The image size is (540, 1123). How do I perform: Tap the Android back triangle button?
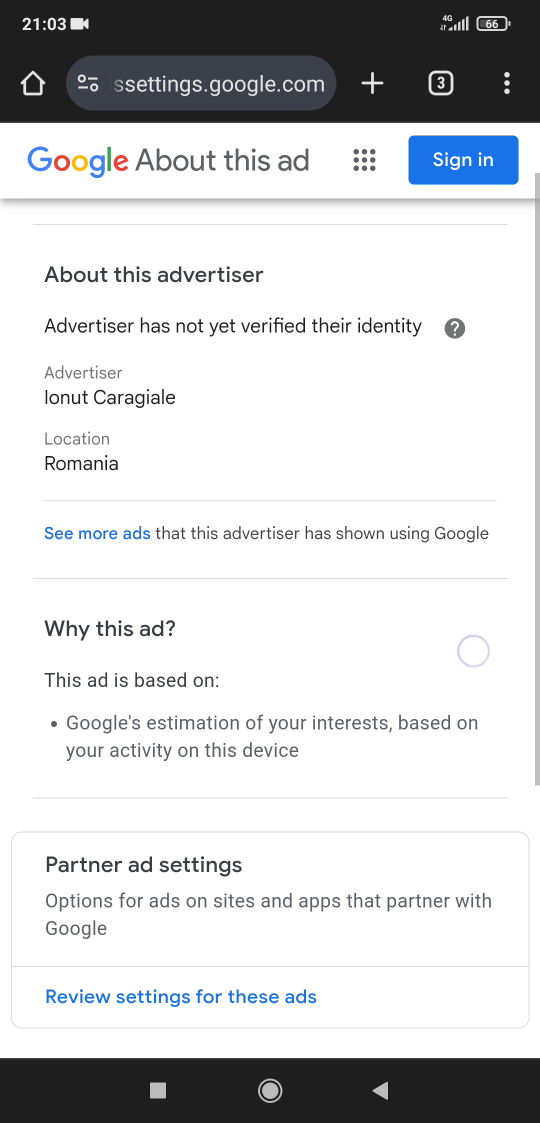tap(380, 1091)
